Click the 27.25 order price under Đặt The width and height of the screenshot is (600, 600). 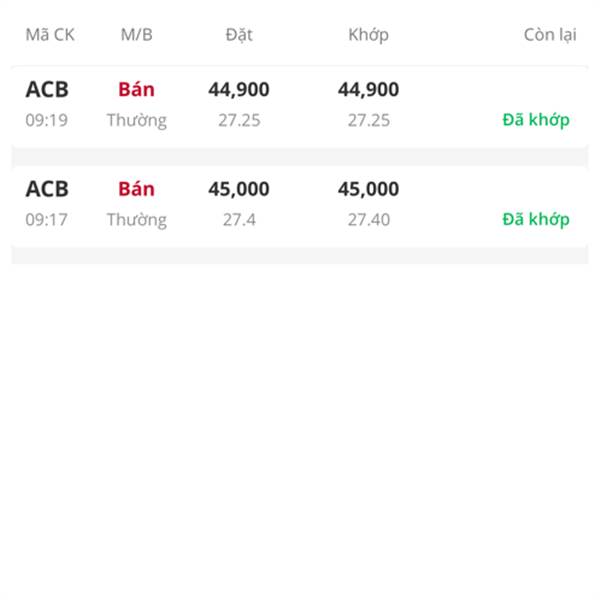239,121
